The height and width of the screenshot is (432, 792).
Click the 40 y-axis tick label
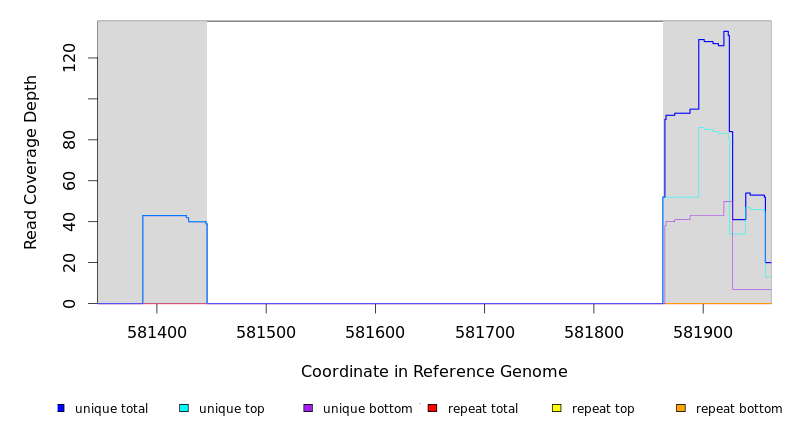69,221
